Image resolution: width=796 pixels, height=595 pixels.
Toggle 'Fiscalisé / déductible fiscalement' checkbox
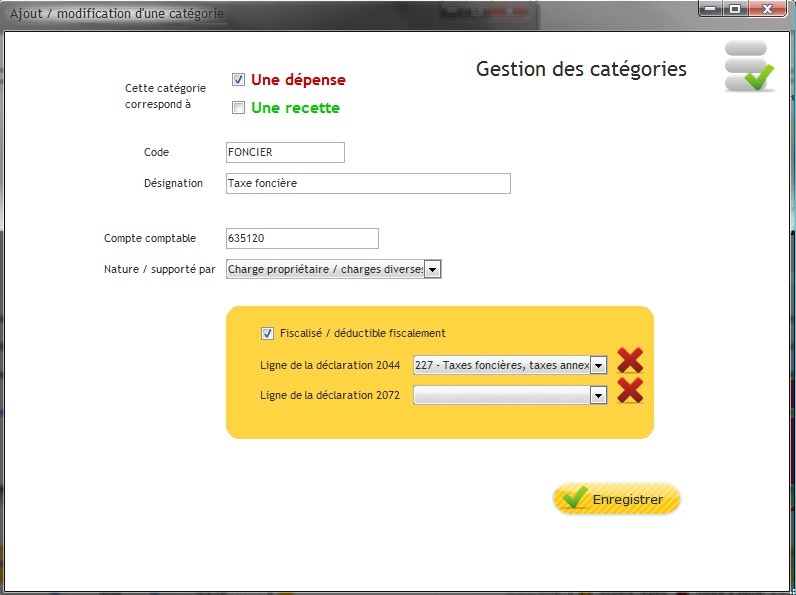pyautogui.click(x=267, y=334)
